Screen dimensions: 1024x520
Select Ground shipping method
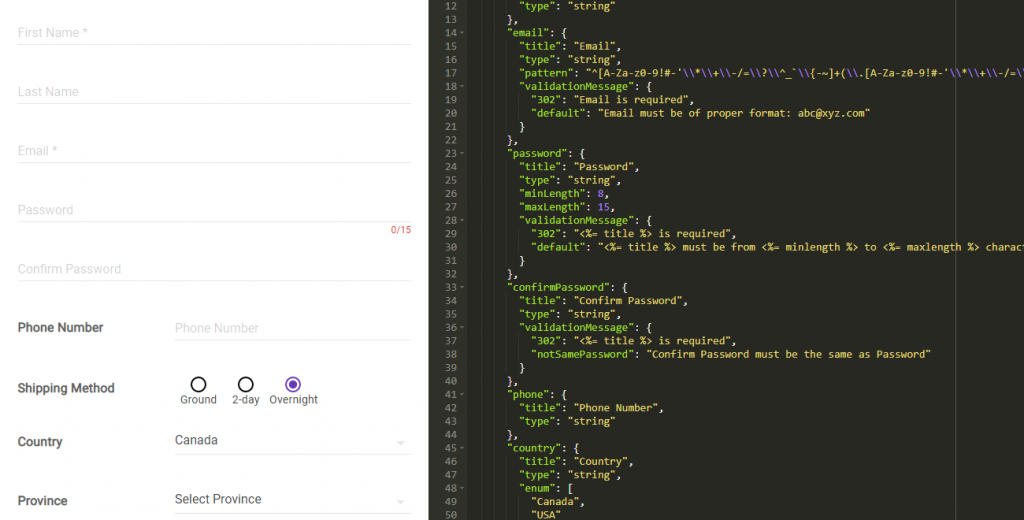point(199,384)
